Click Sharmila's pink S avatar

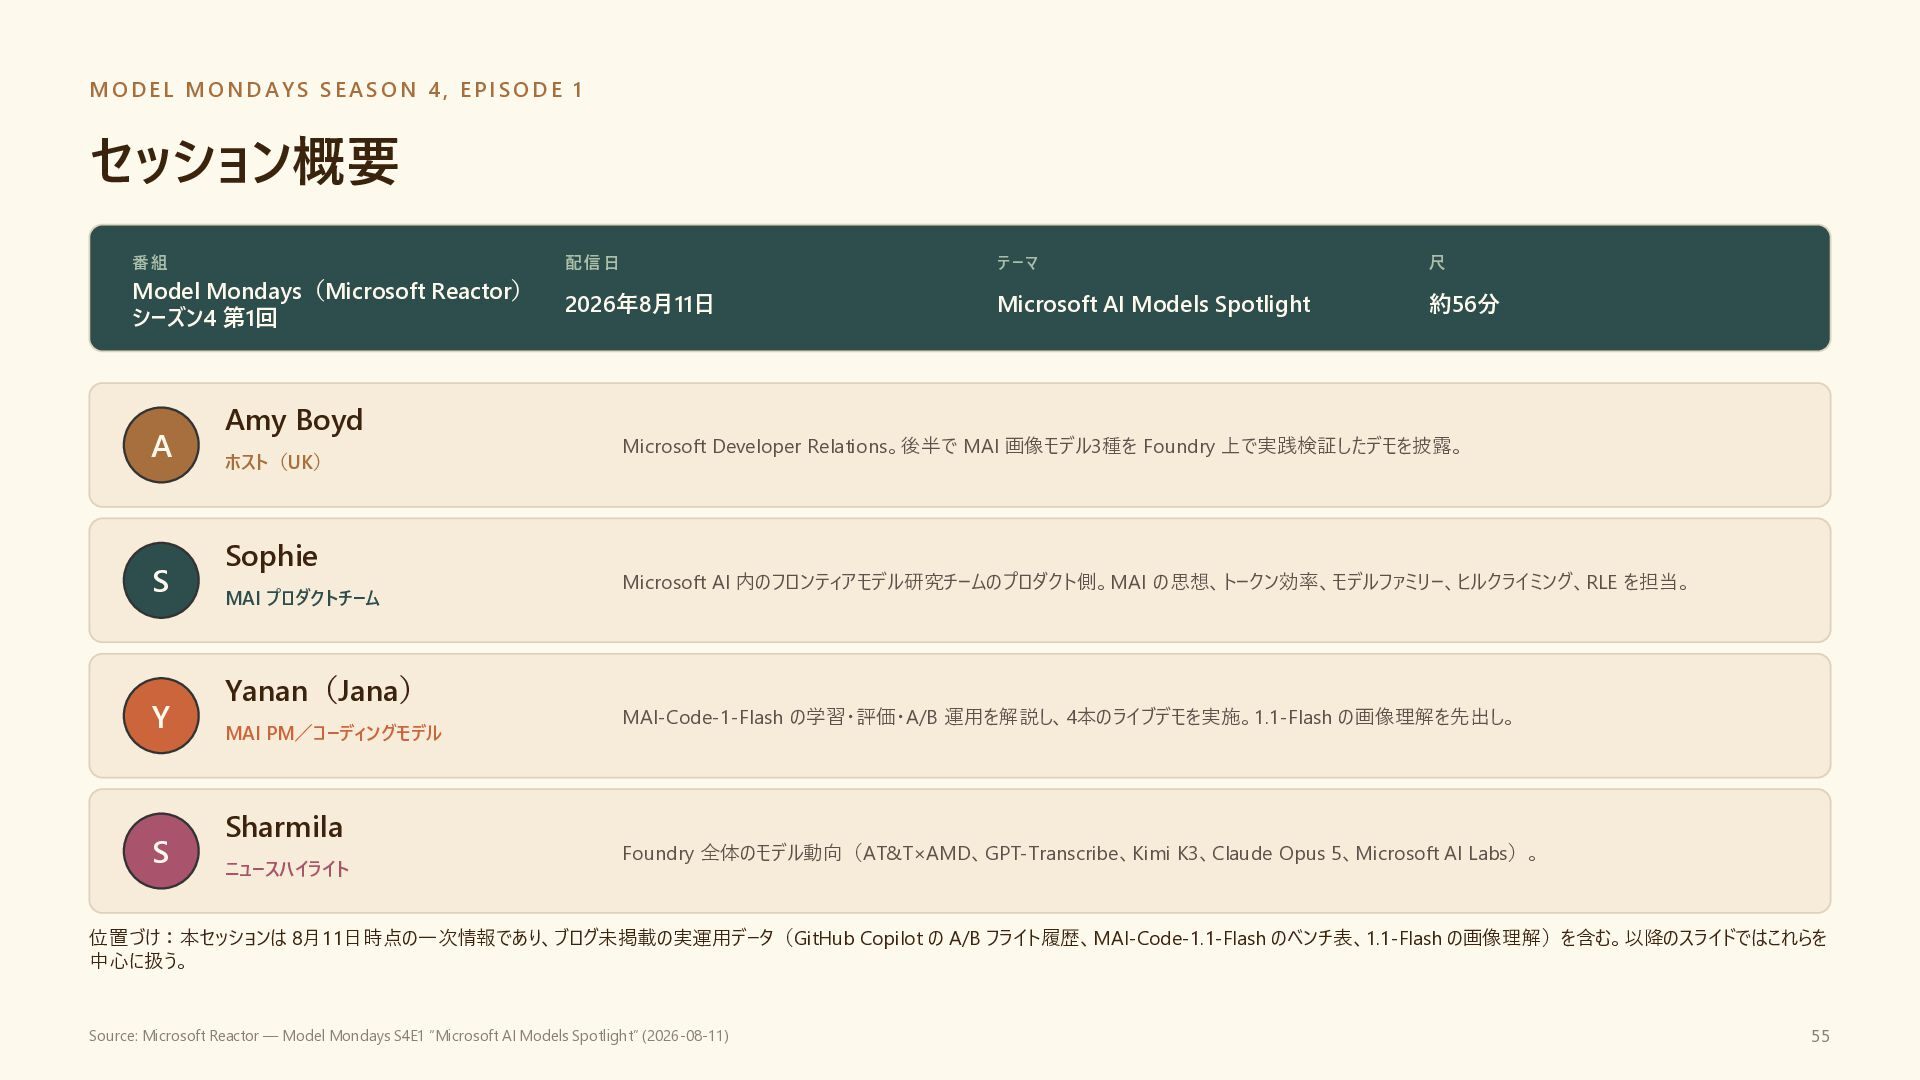click(x=161, y=851)
